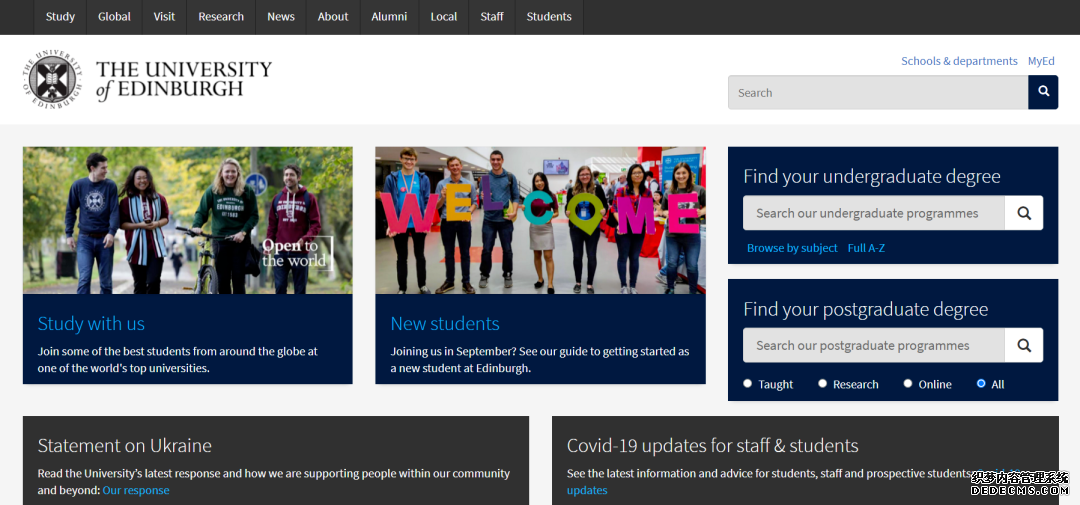The width and height of the screenshot is (1080, 505).
Task: Click the Find your undergraduate degree heading
Action: (x=871, y=176)
